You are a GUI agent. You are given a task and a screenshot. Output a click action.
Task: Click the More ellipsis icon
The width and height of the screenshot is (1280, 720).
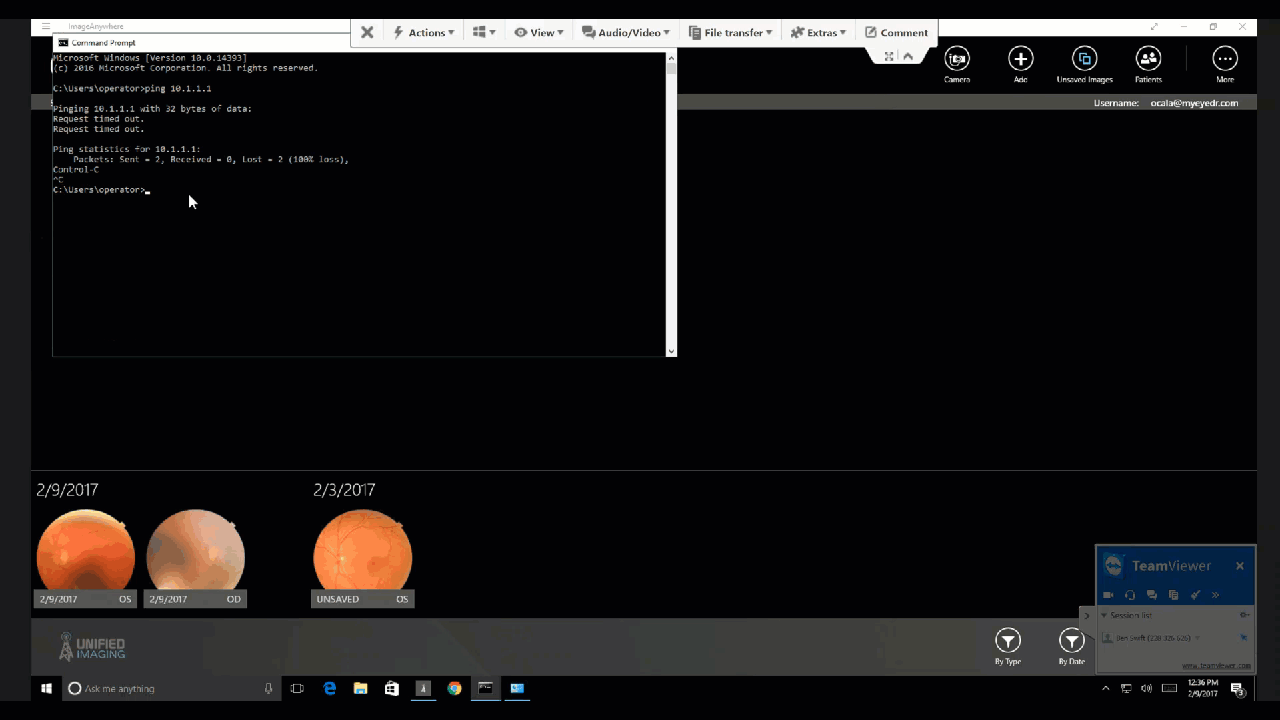pos(1224,59)
